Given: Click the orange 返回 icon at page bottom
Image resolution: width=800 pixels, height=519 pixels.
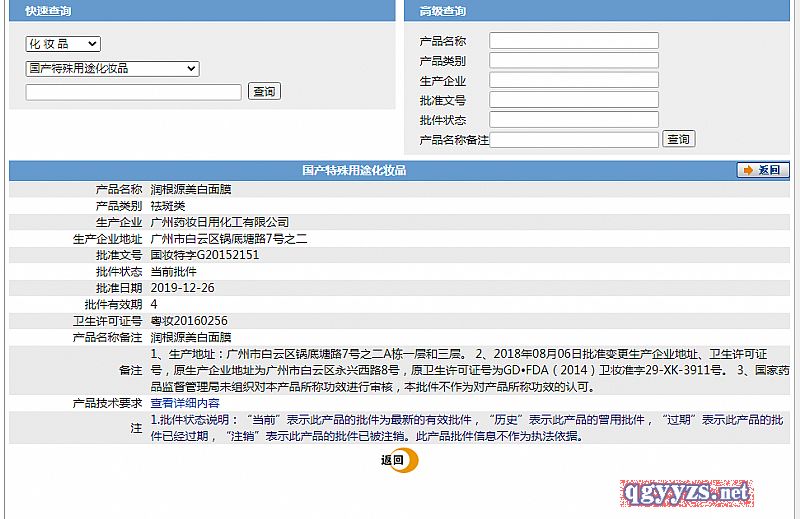Looking at the screenshot, I should 399,461.
